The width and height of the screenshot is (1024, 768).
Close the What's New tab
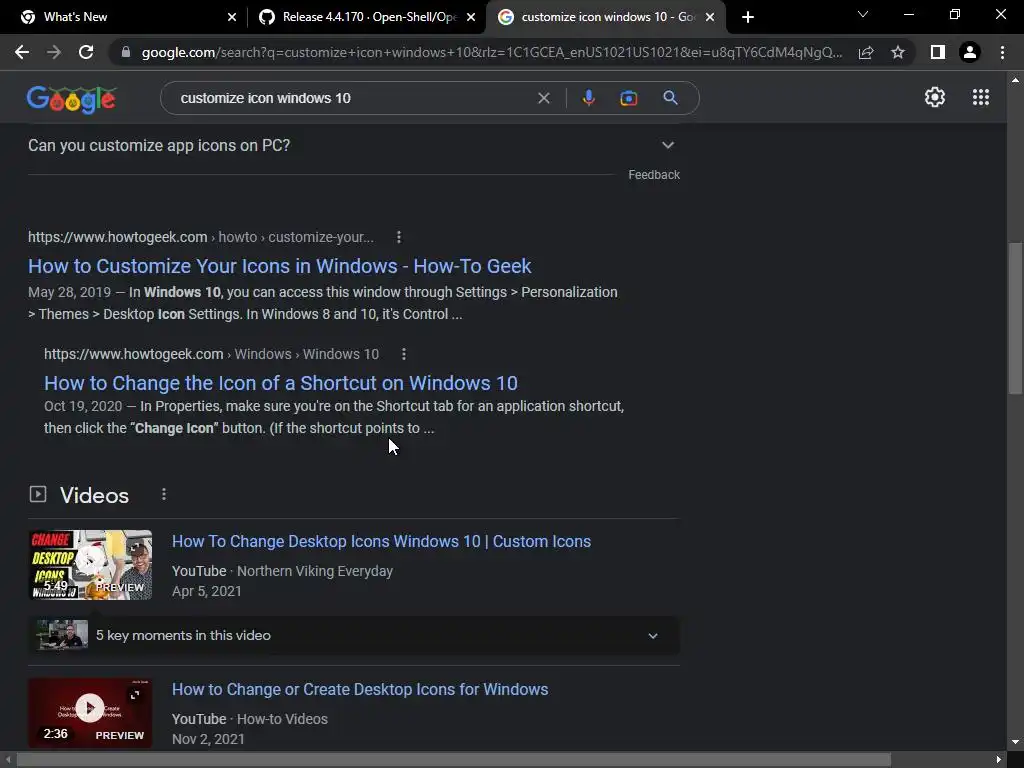(232, 17)
